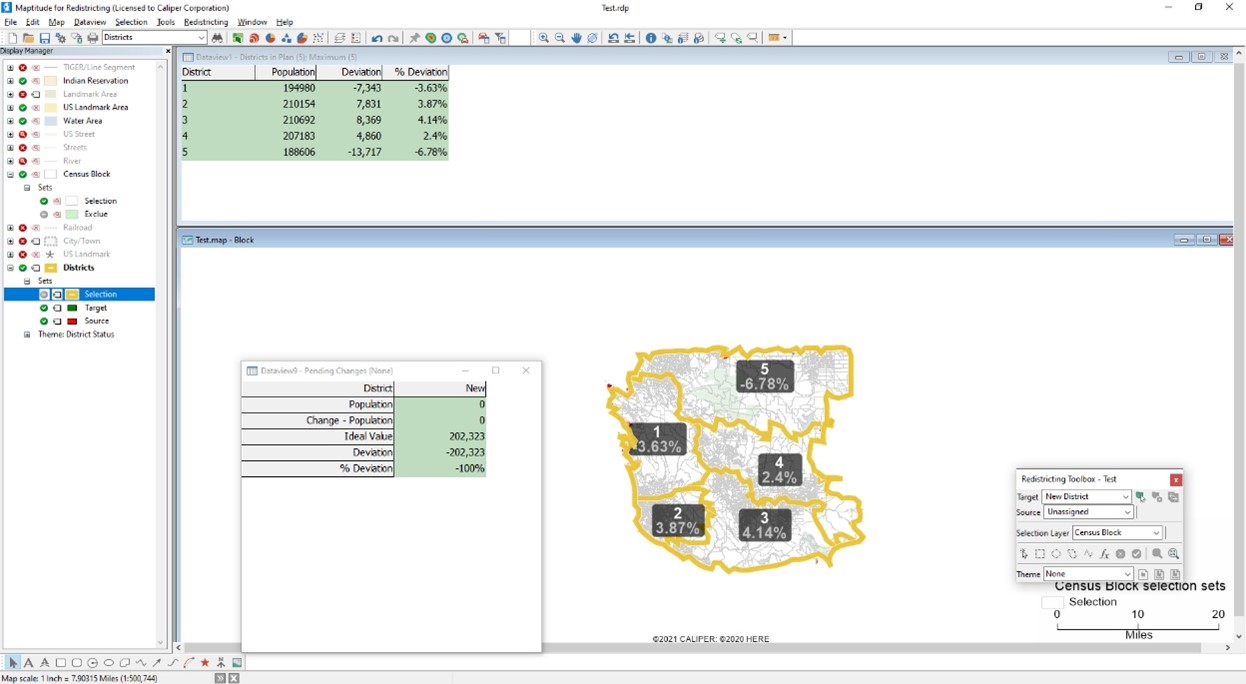
Task: Open the Redistricting menu
Action: click(206, 22)
